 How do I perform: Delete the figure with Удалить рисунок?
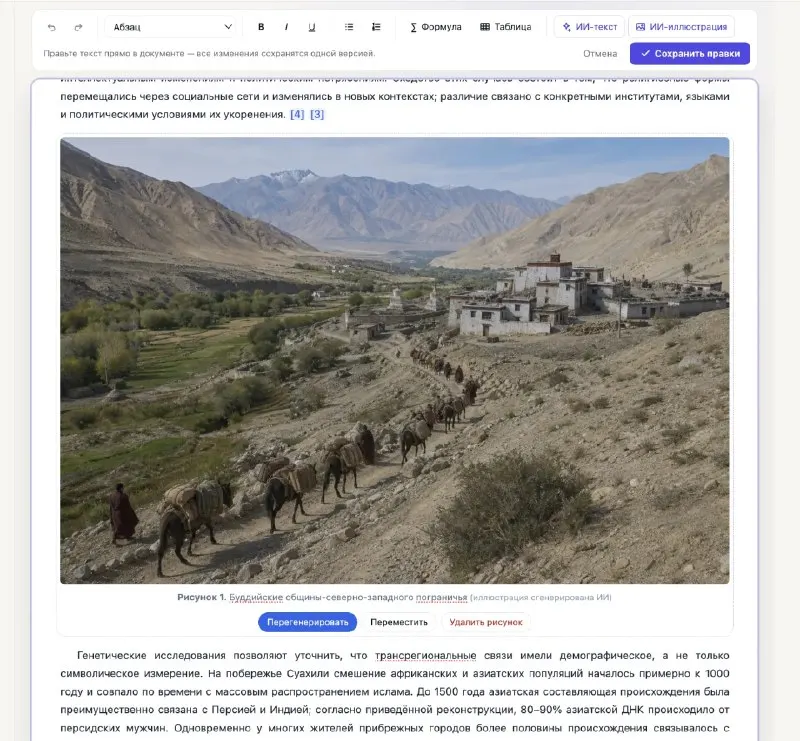pyautogui.click(x=486, y=622)
